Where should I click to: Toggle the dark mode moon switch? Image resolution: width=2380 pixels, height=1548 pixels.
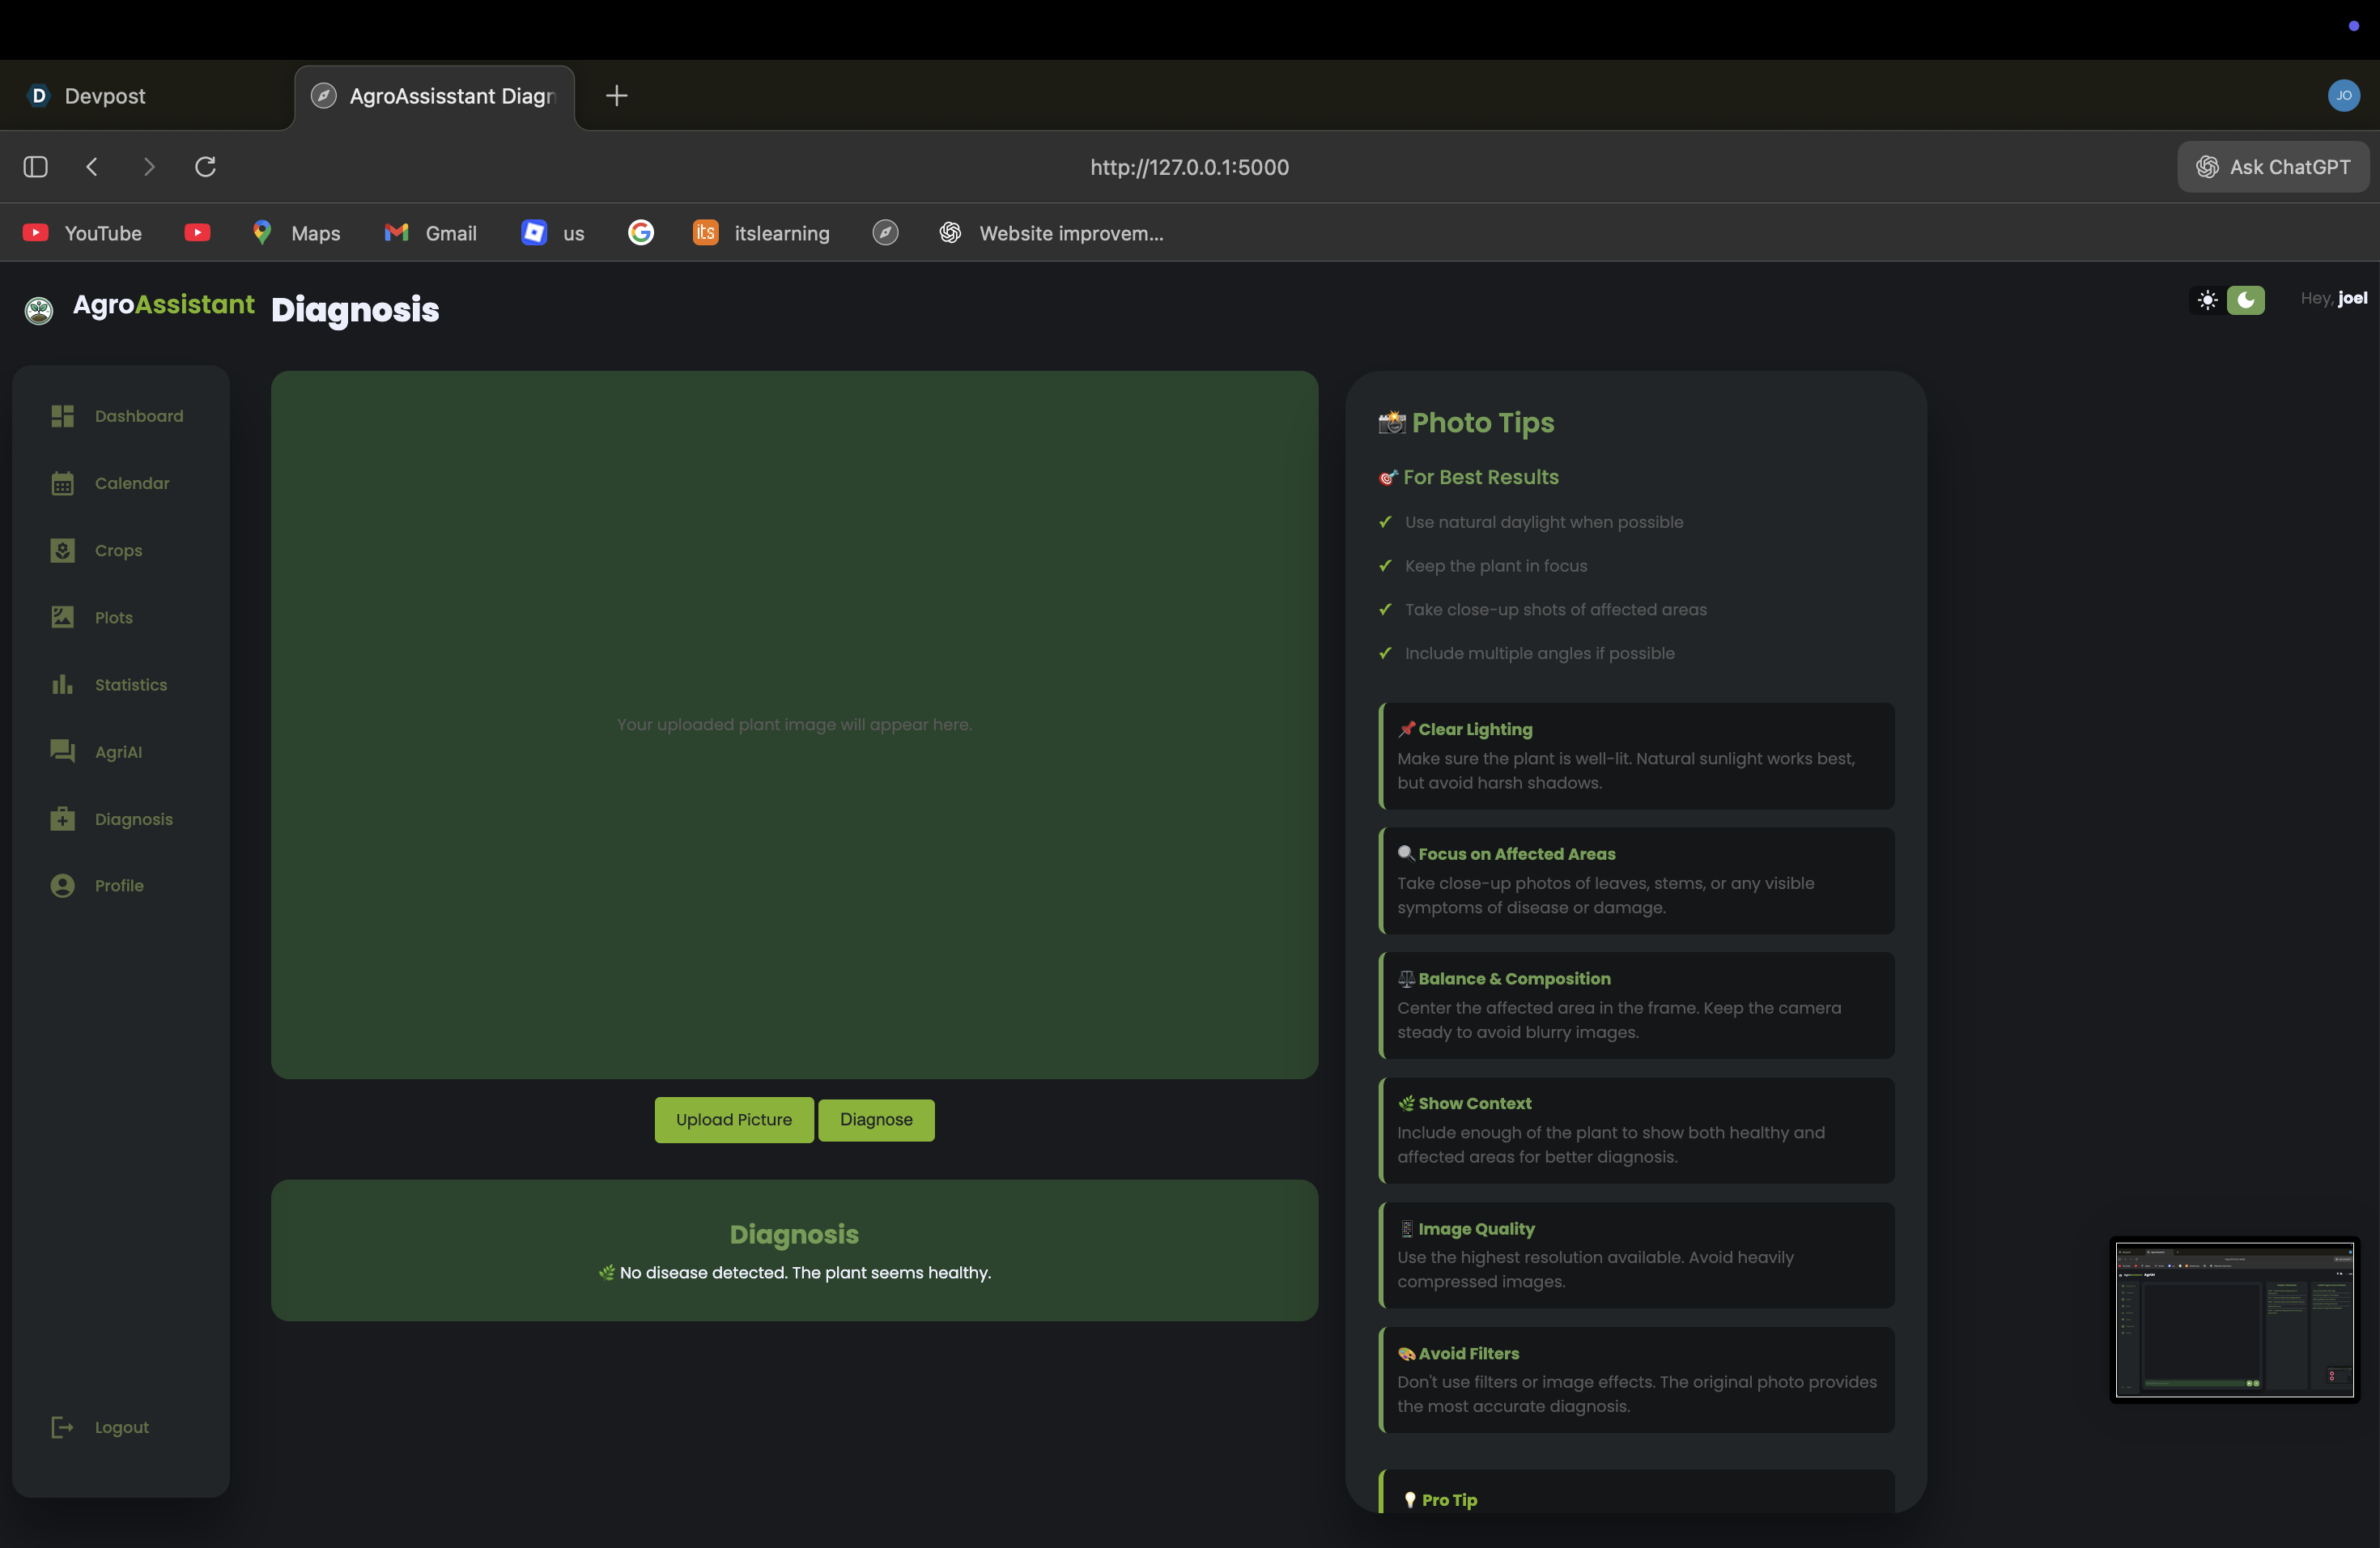(x=2245, y=300)
